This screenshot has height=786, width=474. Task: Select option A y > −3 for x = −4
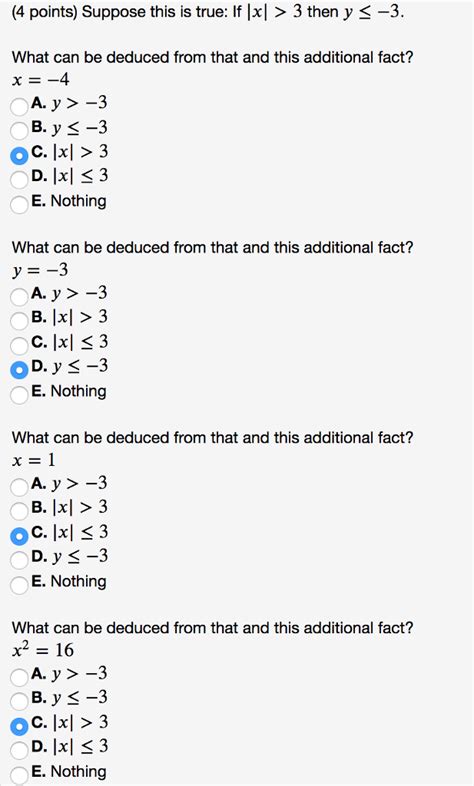click(x=19, y=106)
